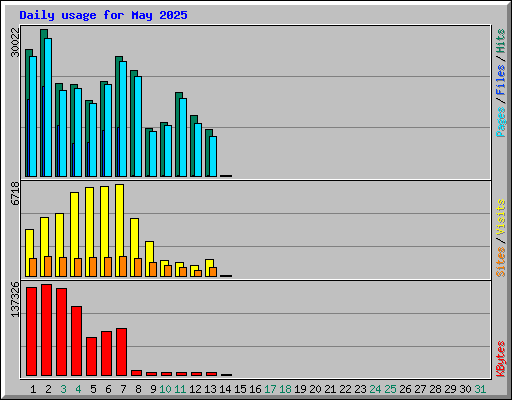Click green day 25 label

coord(390,389)
